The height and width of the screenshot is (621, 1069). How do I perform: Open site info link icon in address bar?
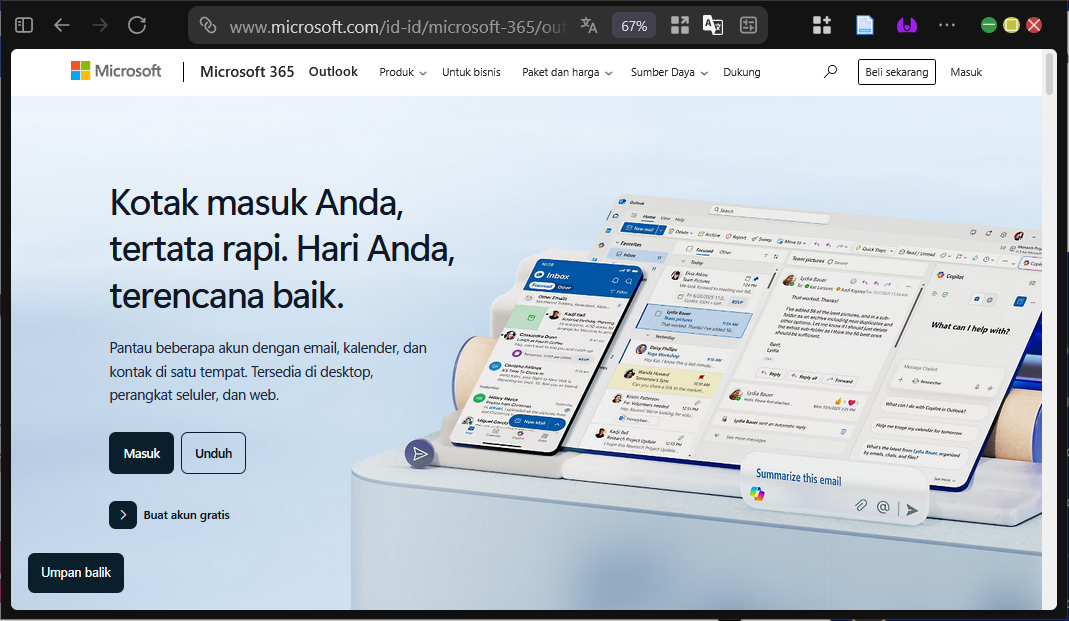[x=208, y=25]
